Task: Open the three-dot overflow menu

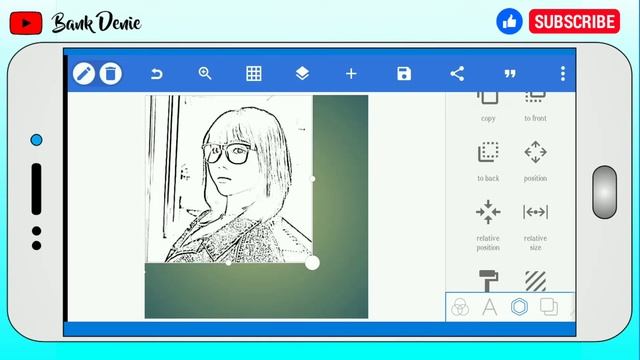Action: click(x=563, y=74)
